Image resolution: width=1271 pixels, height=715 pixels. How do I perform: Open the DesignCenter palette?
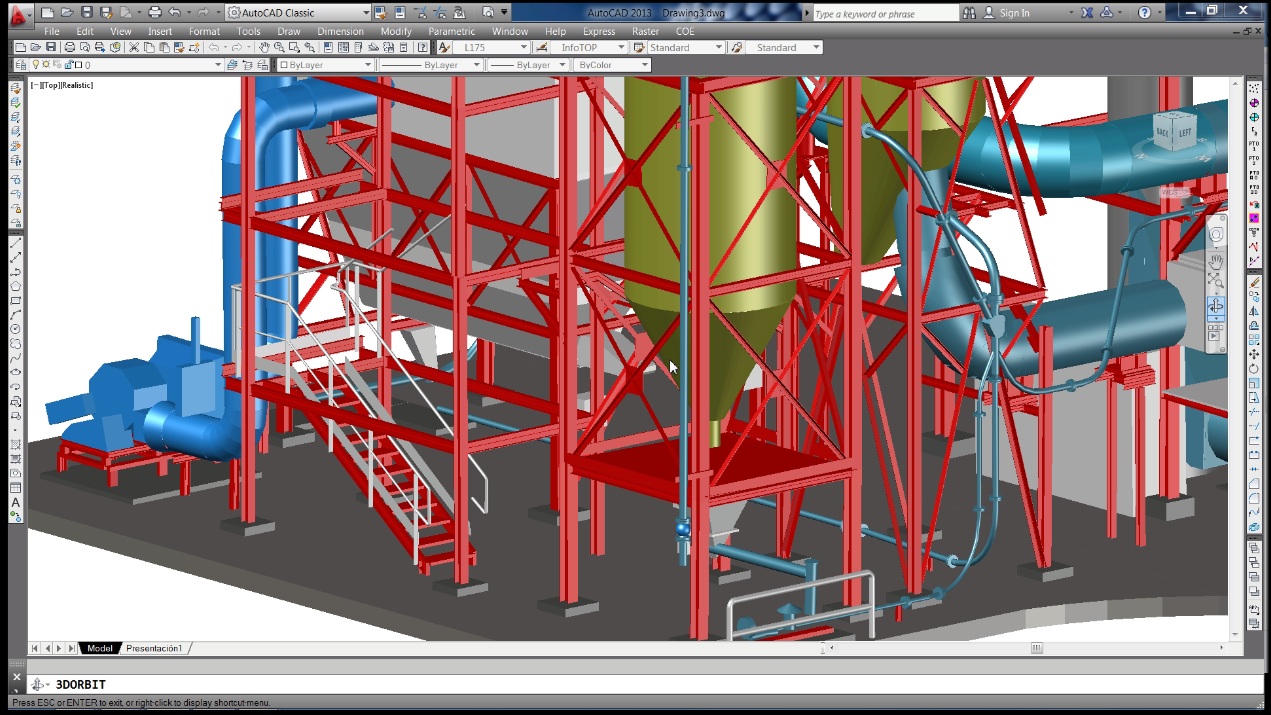tap(343, 47)
